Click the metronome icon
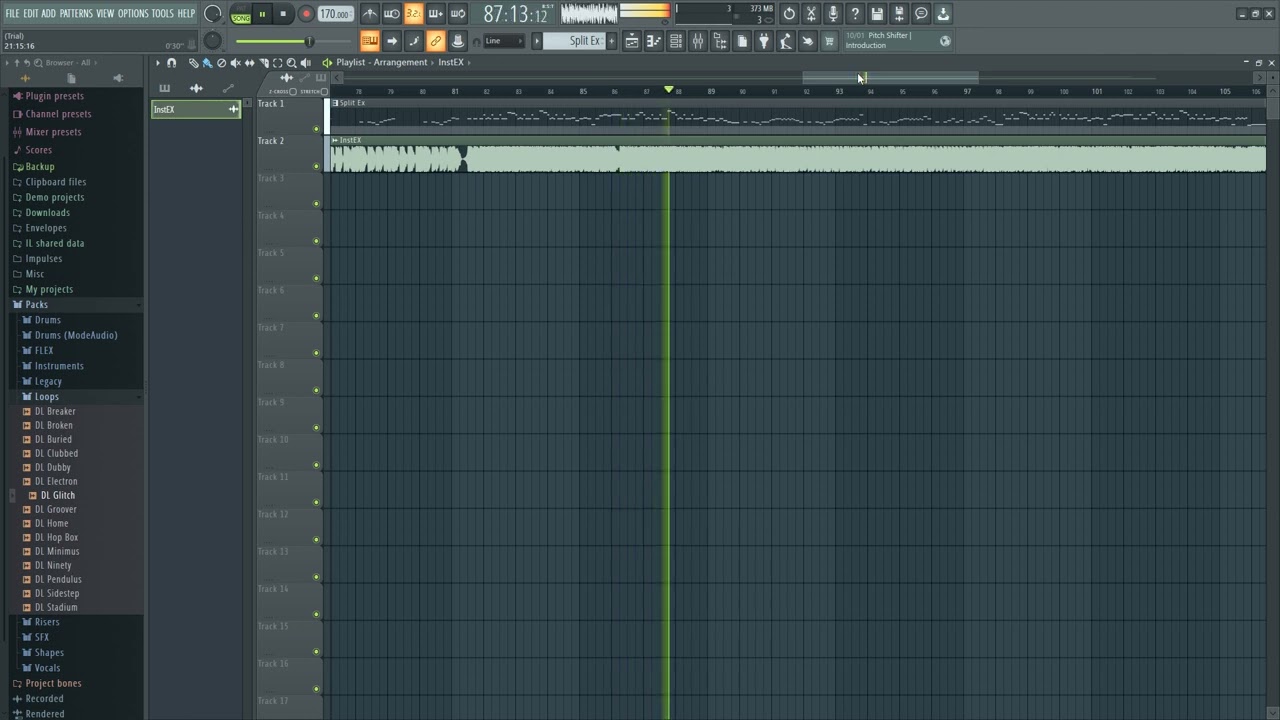 click(369, 14)
